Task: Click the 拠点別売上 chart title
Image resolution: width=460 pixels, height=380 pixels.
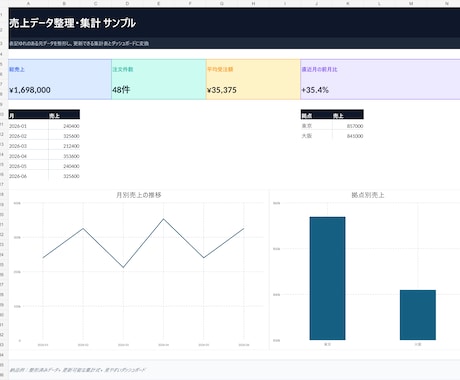Action: [x=368, y=195]
